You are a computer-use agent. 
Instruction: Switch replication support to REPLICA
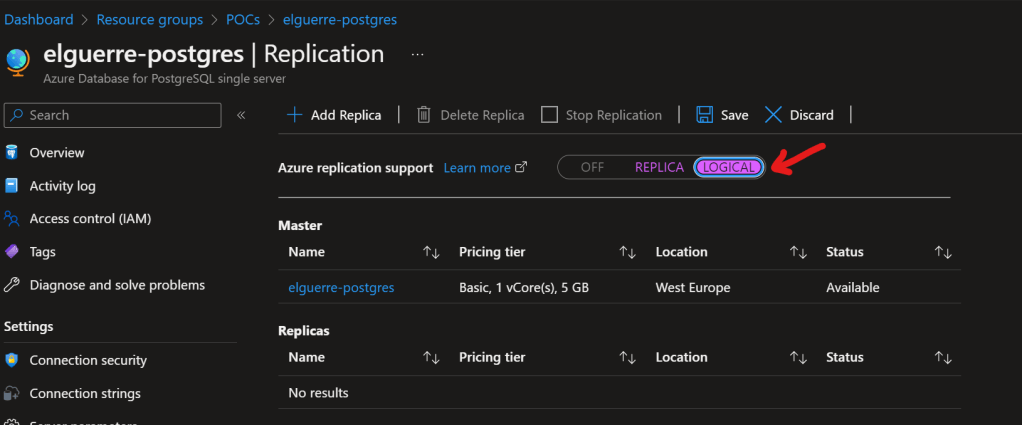pos(659,167)
